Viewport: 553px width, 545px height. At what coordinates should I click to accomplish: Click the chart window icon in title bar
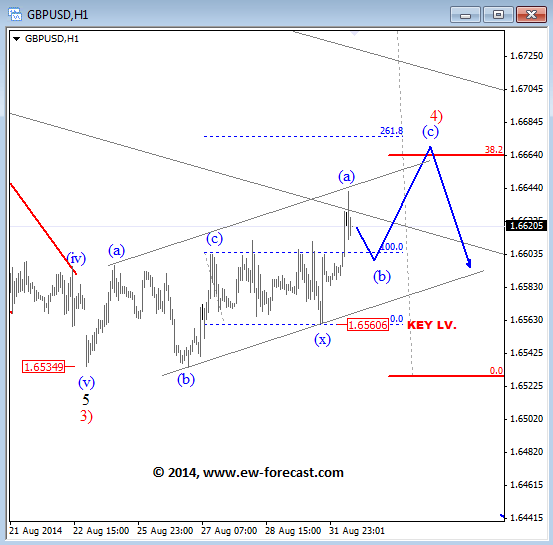pos(15,14)
